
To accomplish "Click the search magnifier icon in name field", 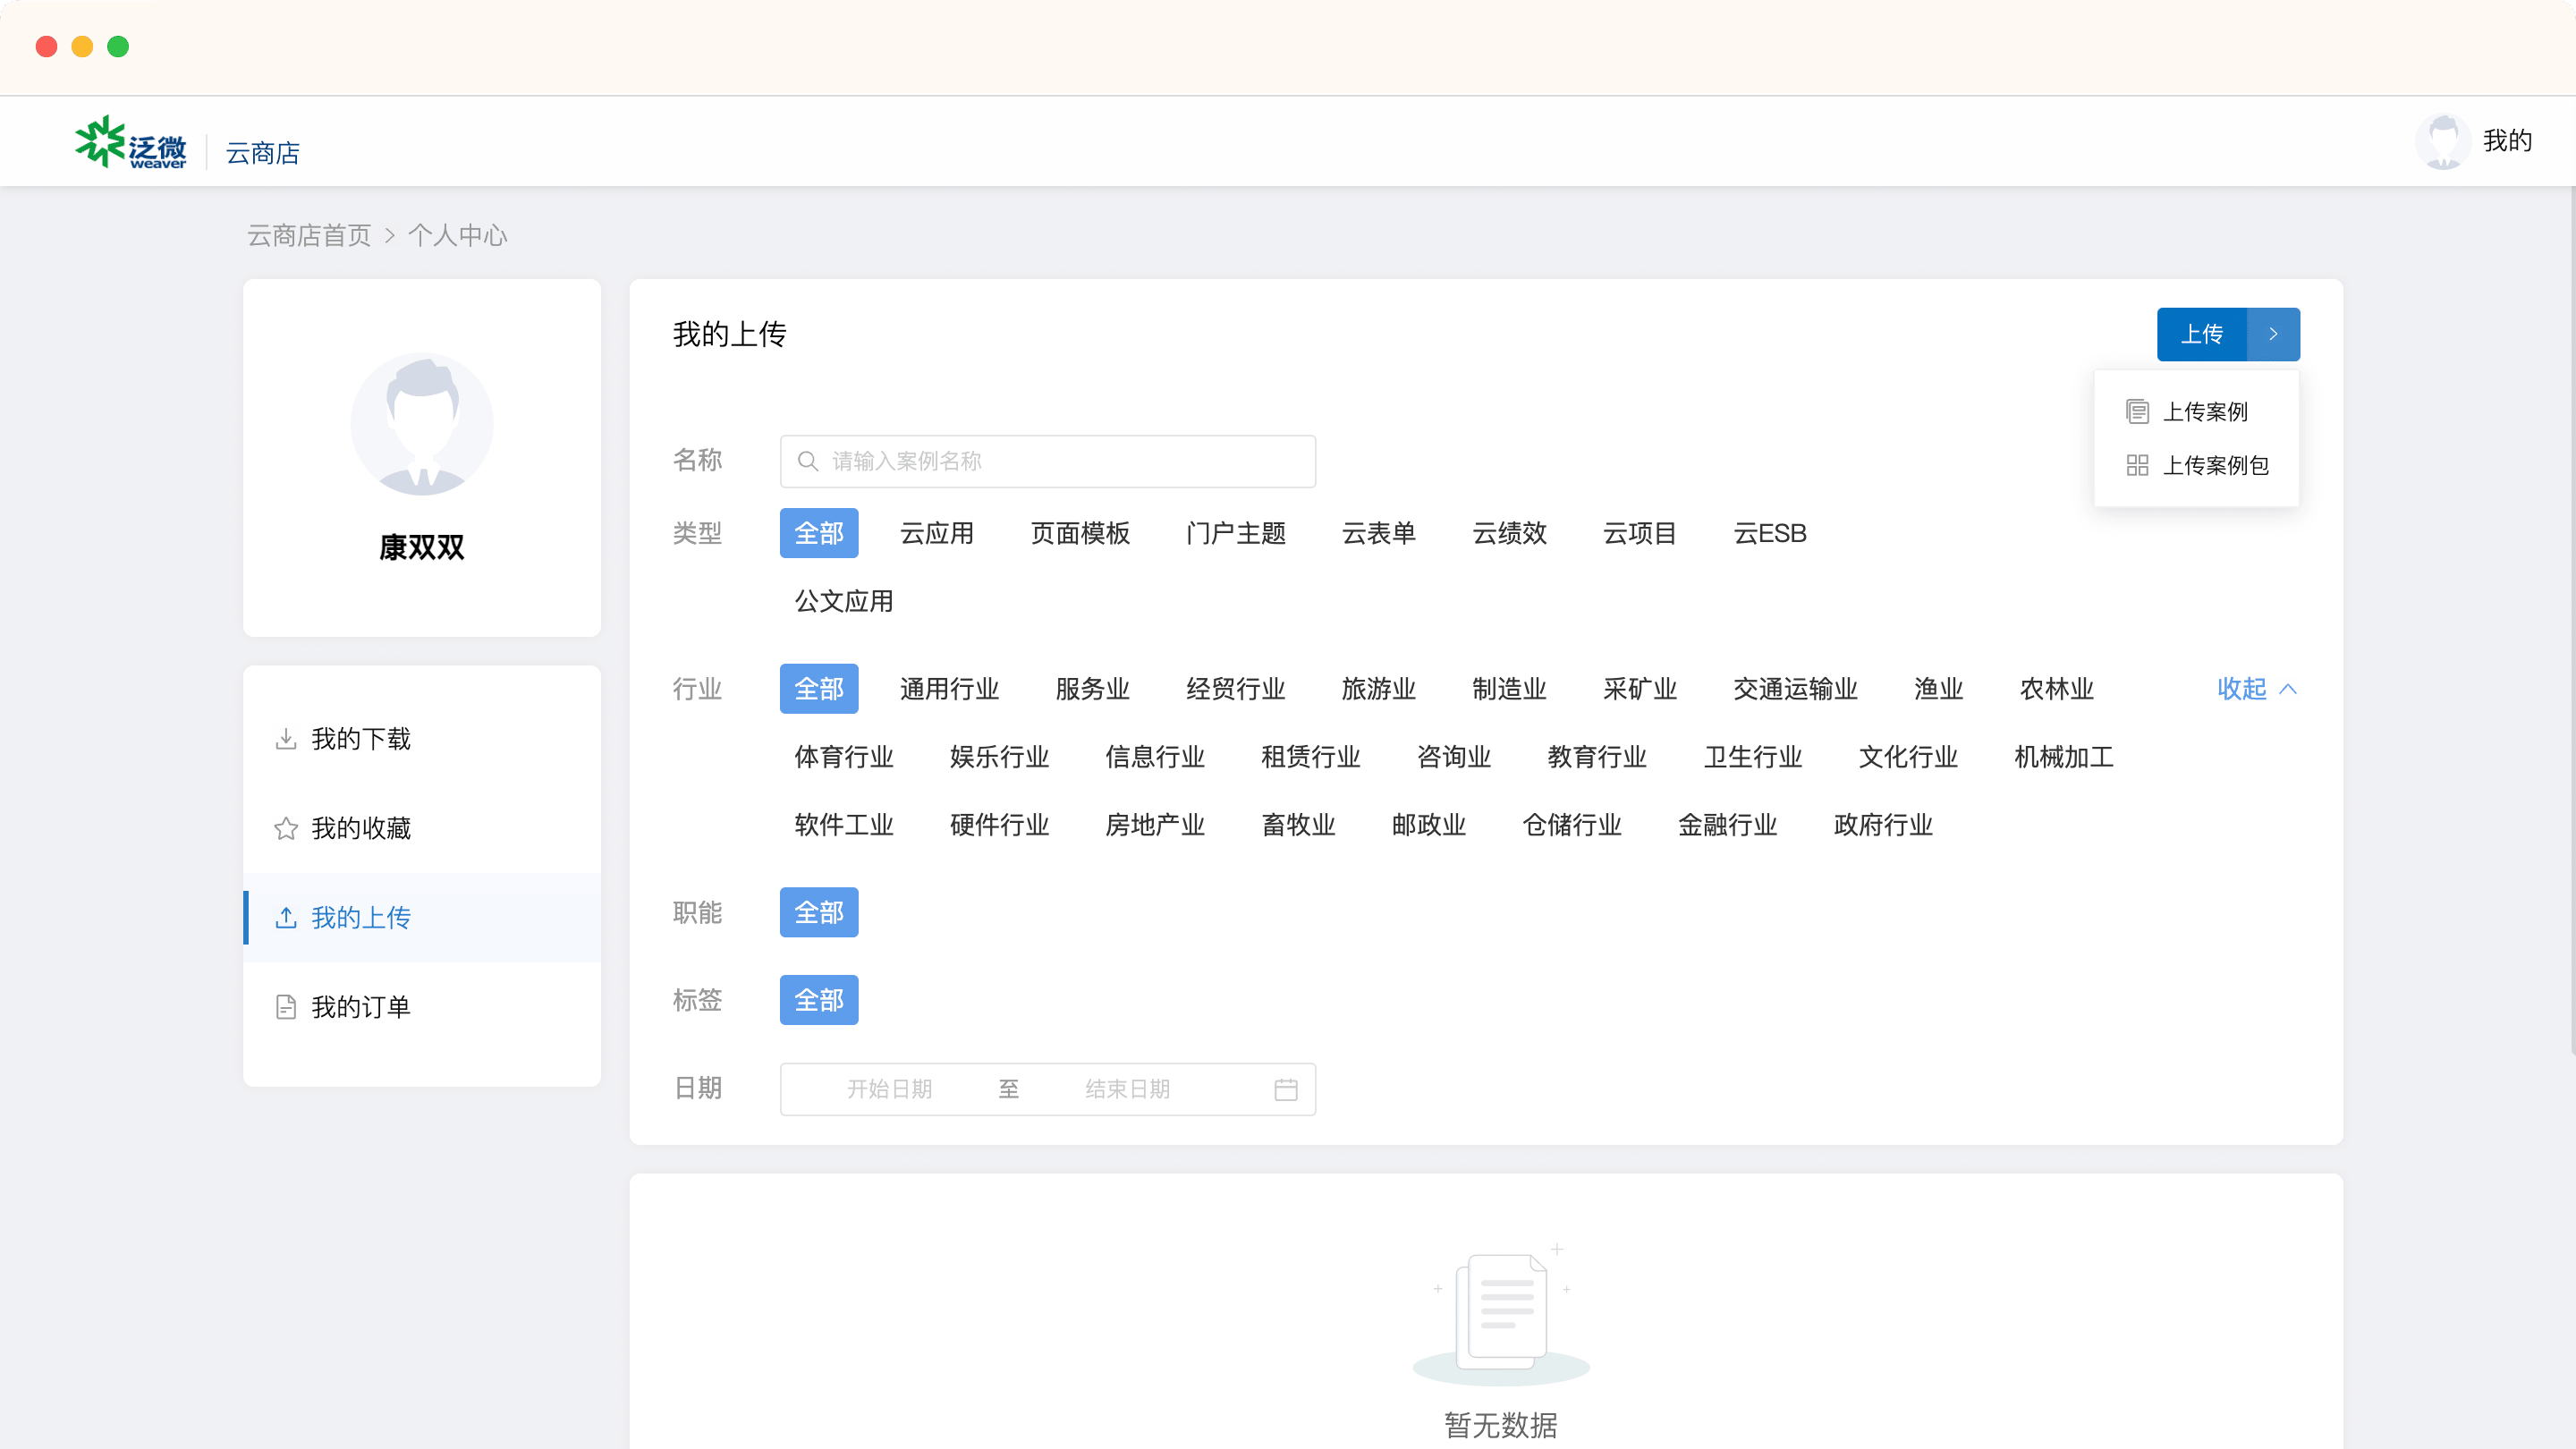I will [x=808, y=461].
